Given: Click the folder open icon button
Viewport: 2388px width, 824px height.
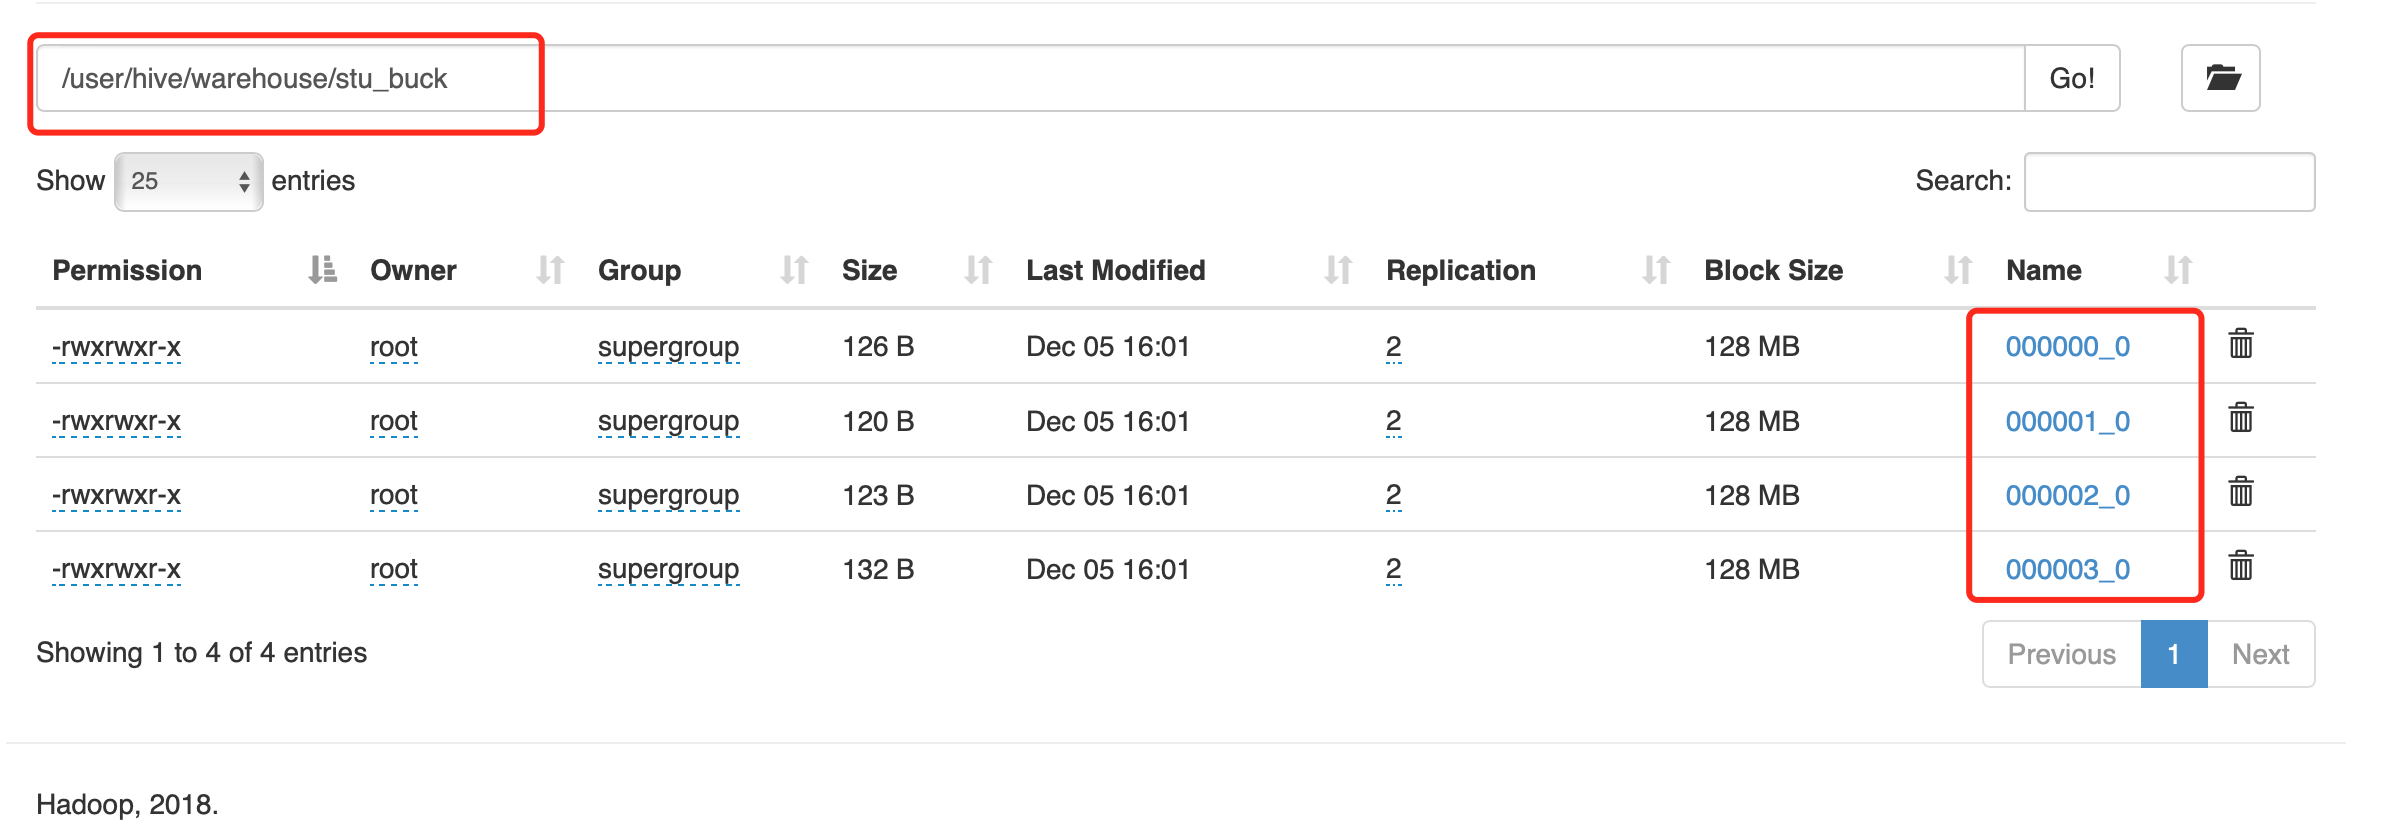Looking at the screenshot, I should tap(2221, 78).
